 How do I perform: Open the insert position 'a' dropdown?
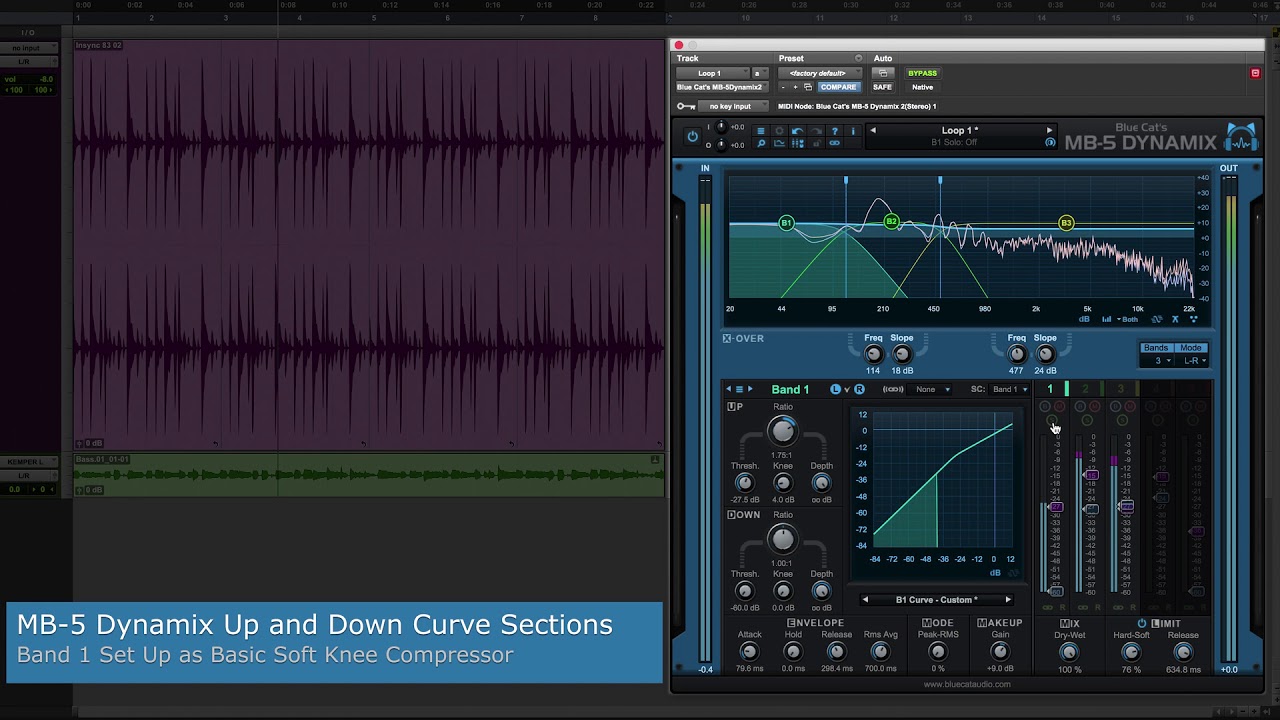point(760,73)
